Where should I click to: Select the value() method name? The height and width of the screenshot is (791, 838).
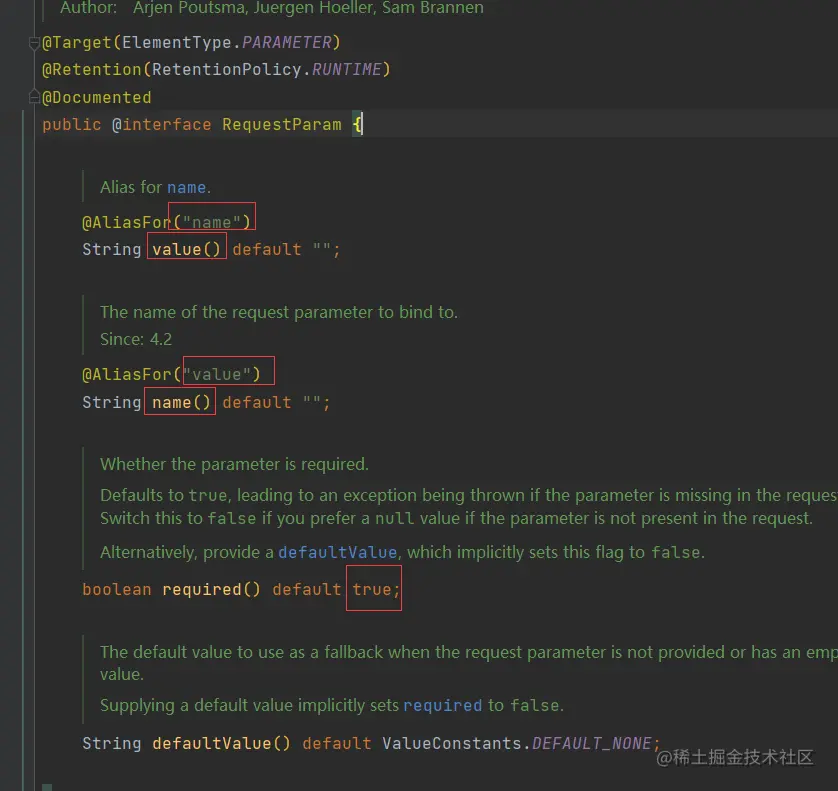coord(187,250)
